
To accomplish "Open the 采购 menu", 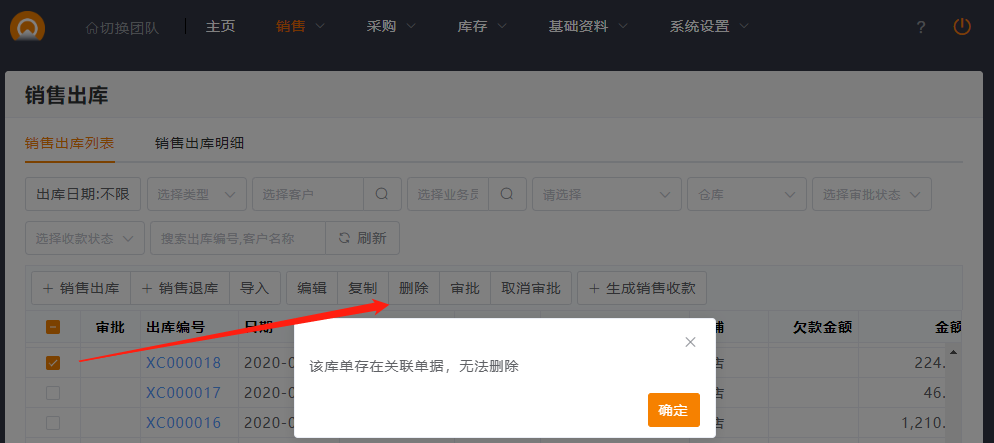I will tap(391, 26).
